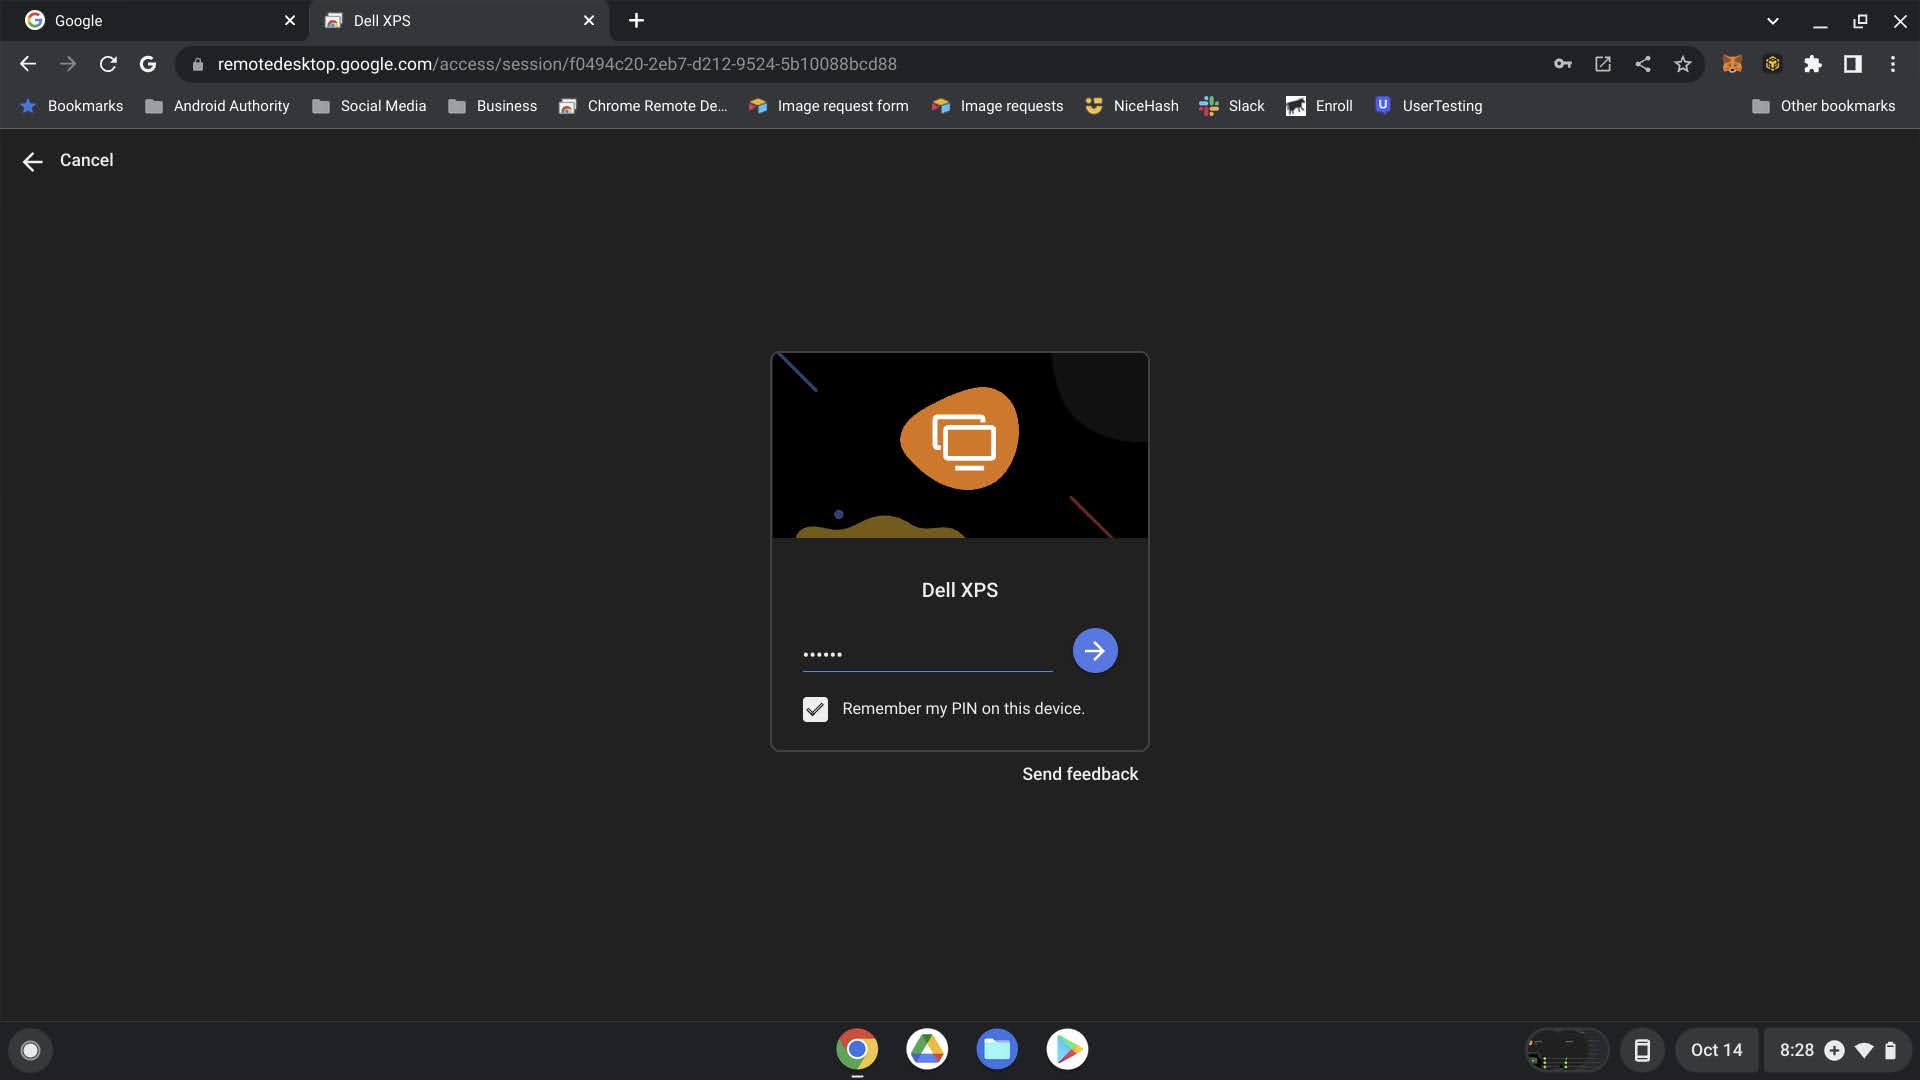Click the Send feedback link
1920x1080 pixels.
1080,774
